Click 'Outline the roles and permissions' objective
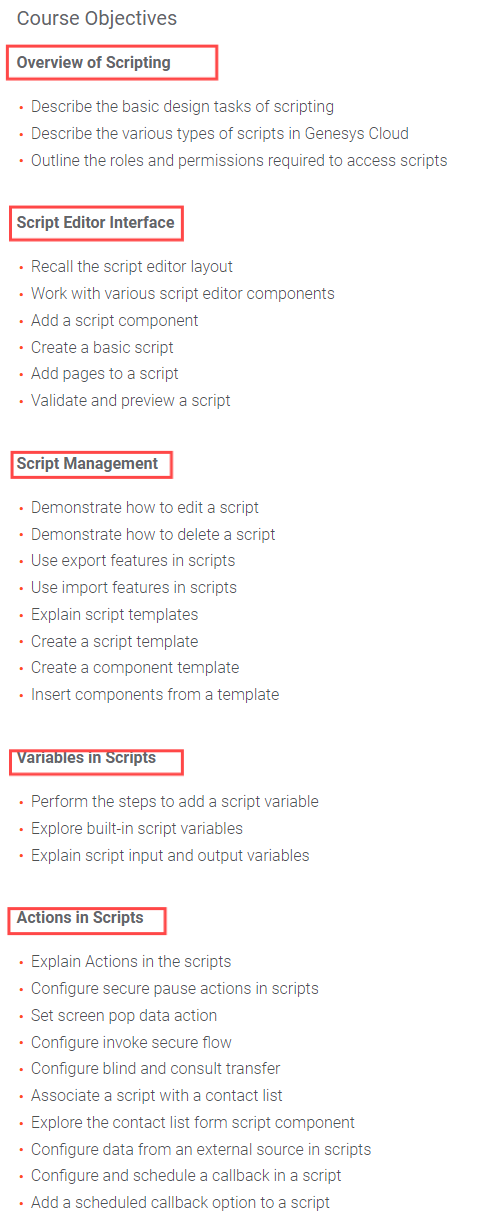 point(239,160)
